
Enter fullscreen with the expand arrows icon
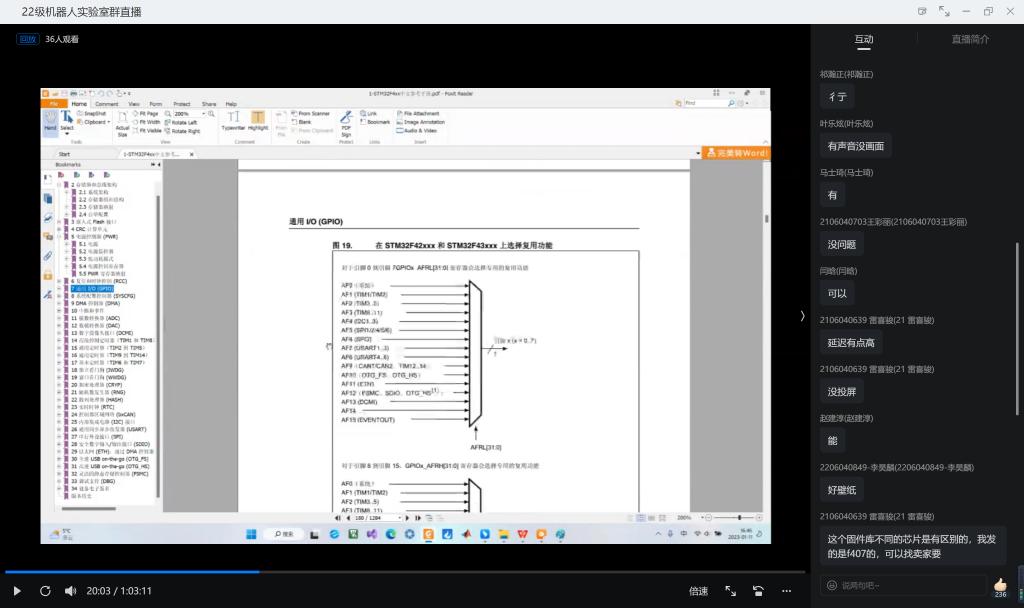(x=730, y=591)
